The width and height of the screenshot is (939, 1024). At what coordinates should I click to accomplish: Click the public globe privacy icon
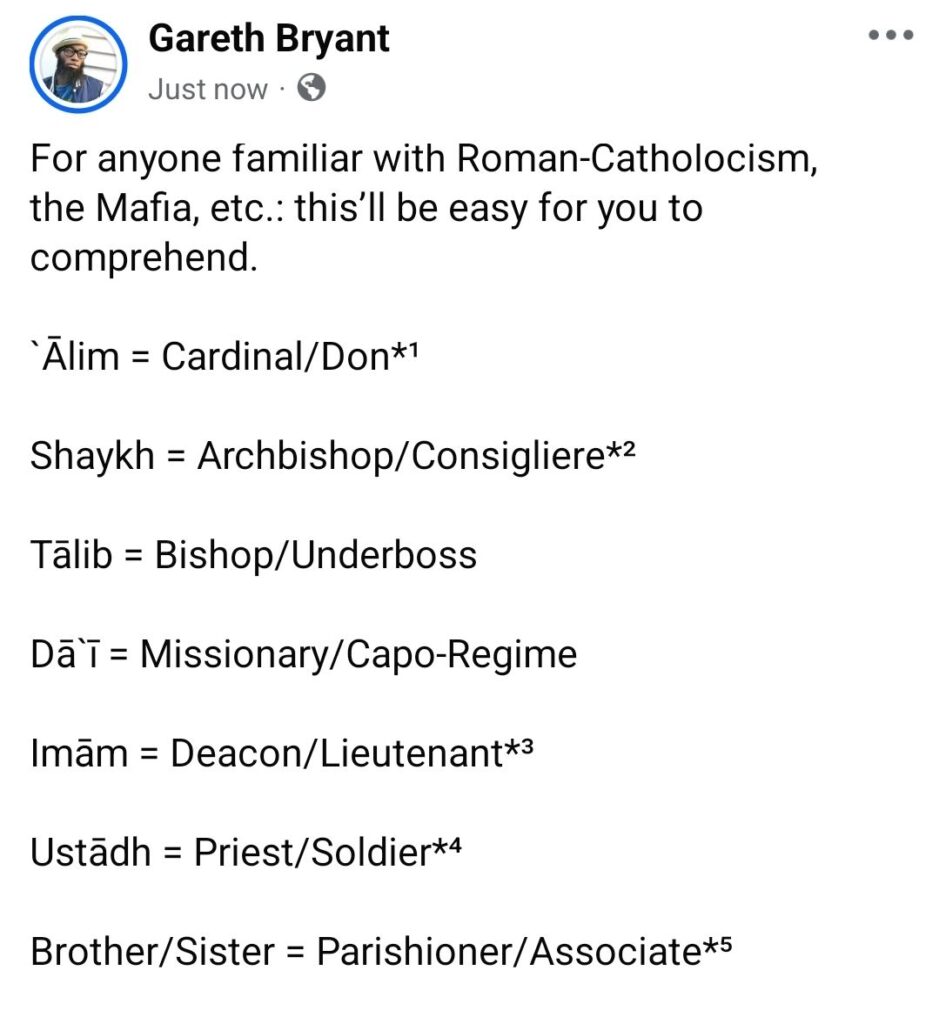[x=312, y=89]
